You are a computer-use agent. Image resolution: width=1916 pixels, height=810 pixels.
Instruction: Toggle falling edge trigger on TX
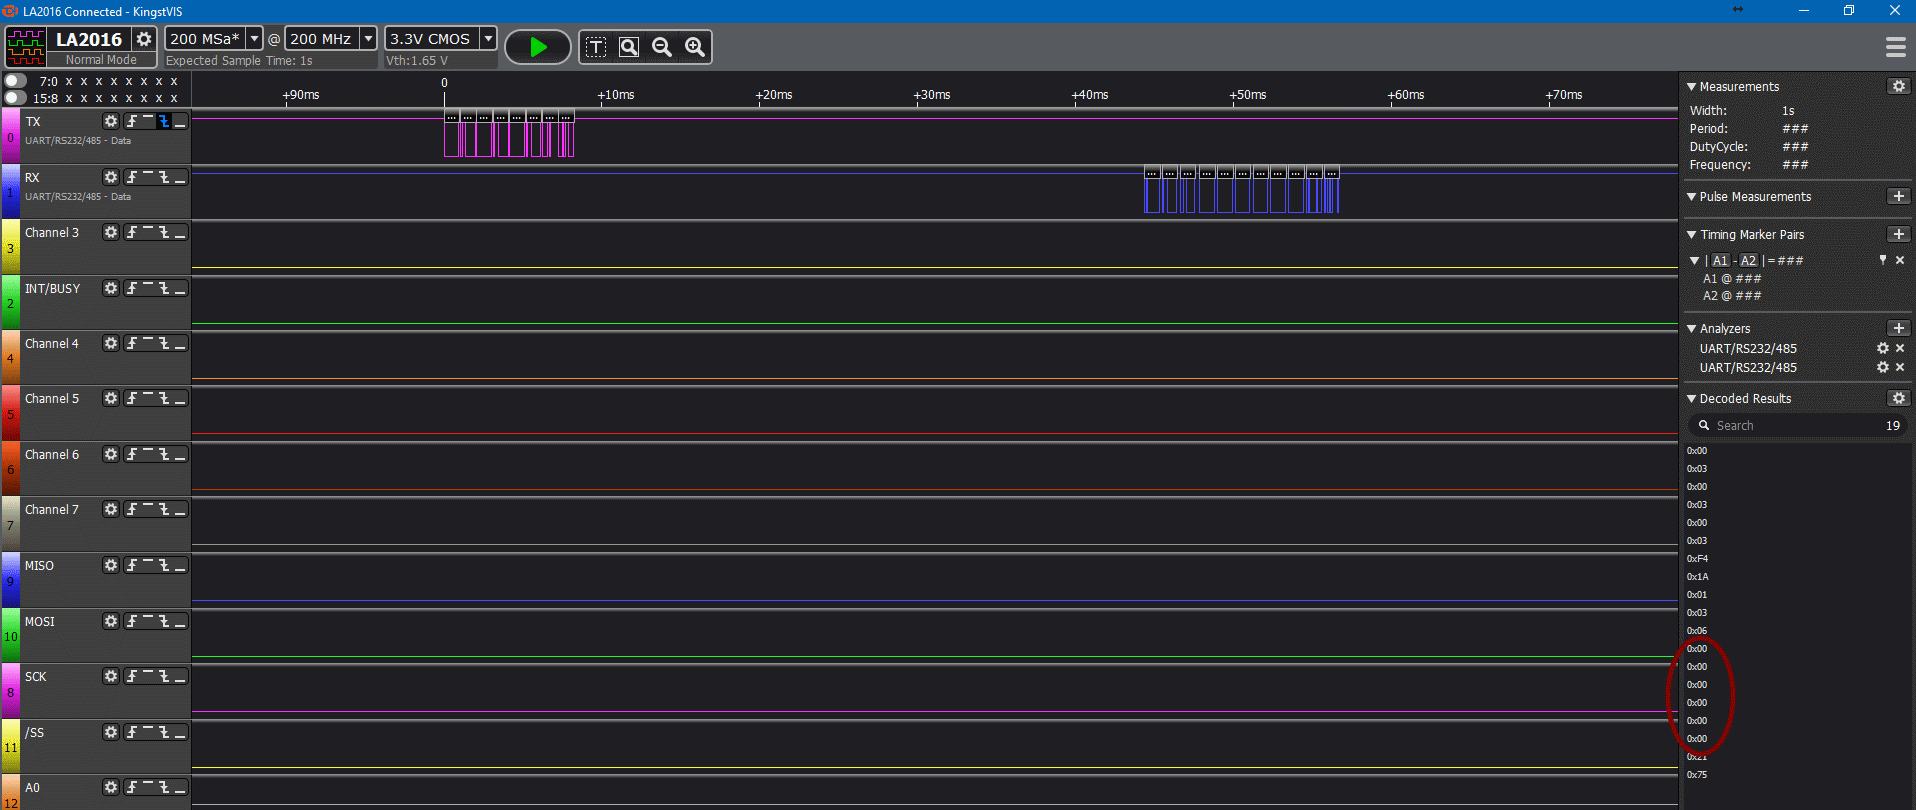tap(164, 121)
